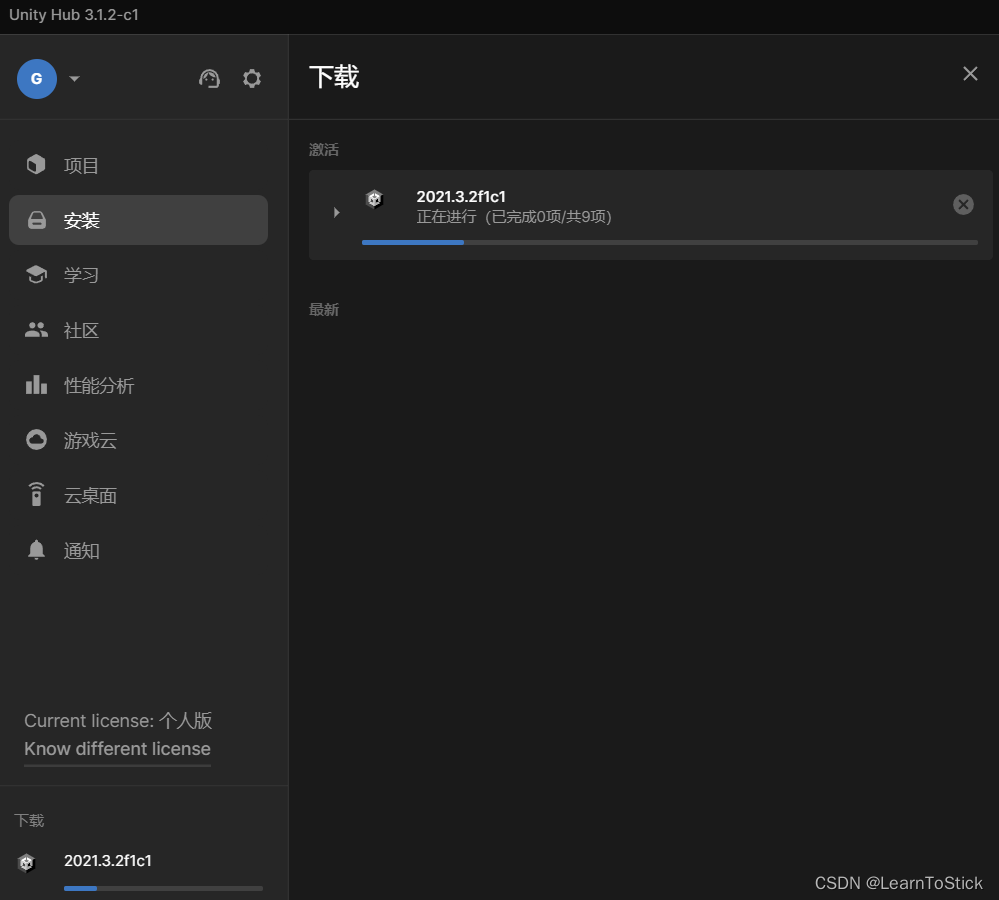This screenshot has width=999, height=900.
Task: Open the 社区 section
Action: pos(138,331)
